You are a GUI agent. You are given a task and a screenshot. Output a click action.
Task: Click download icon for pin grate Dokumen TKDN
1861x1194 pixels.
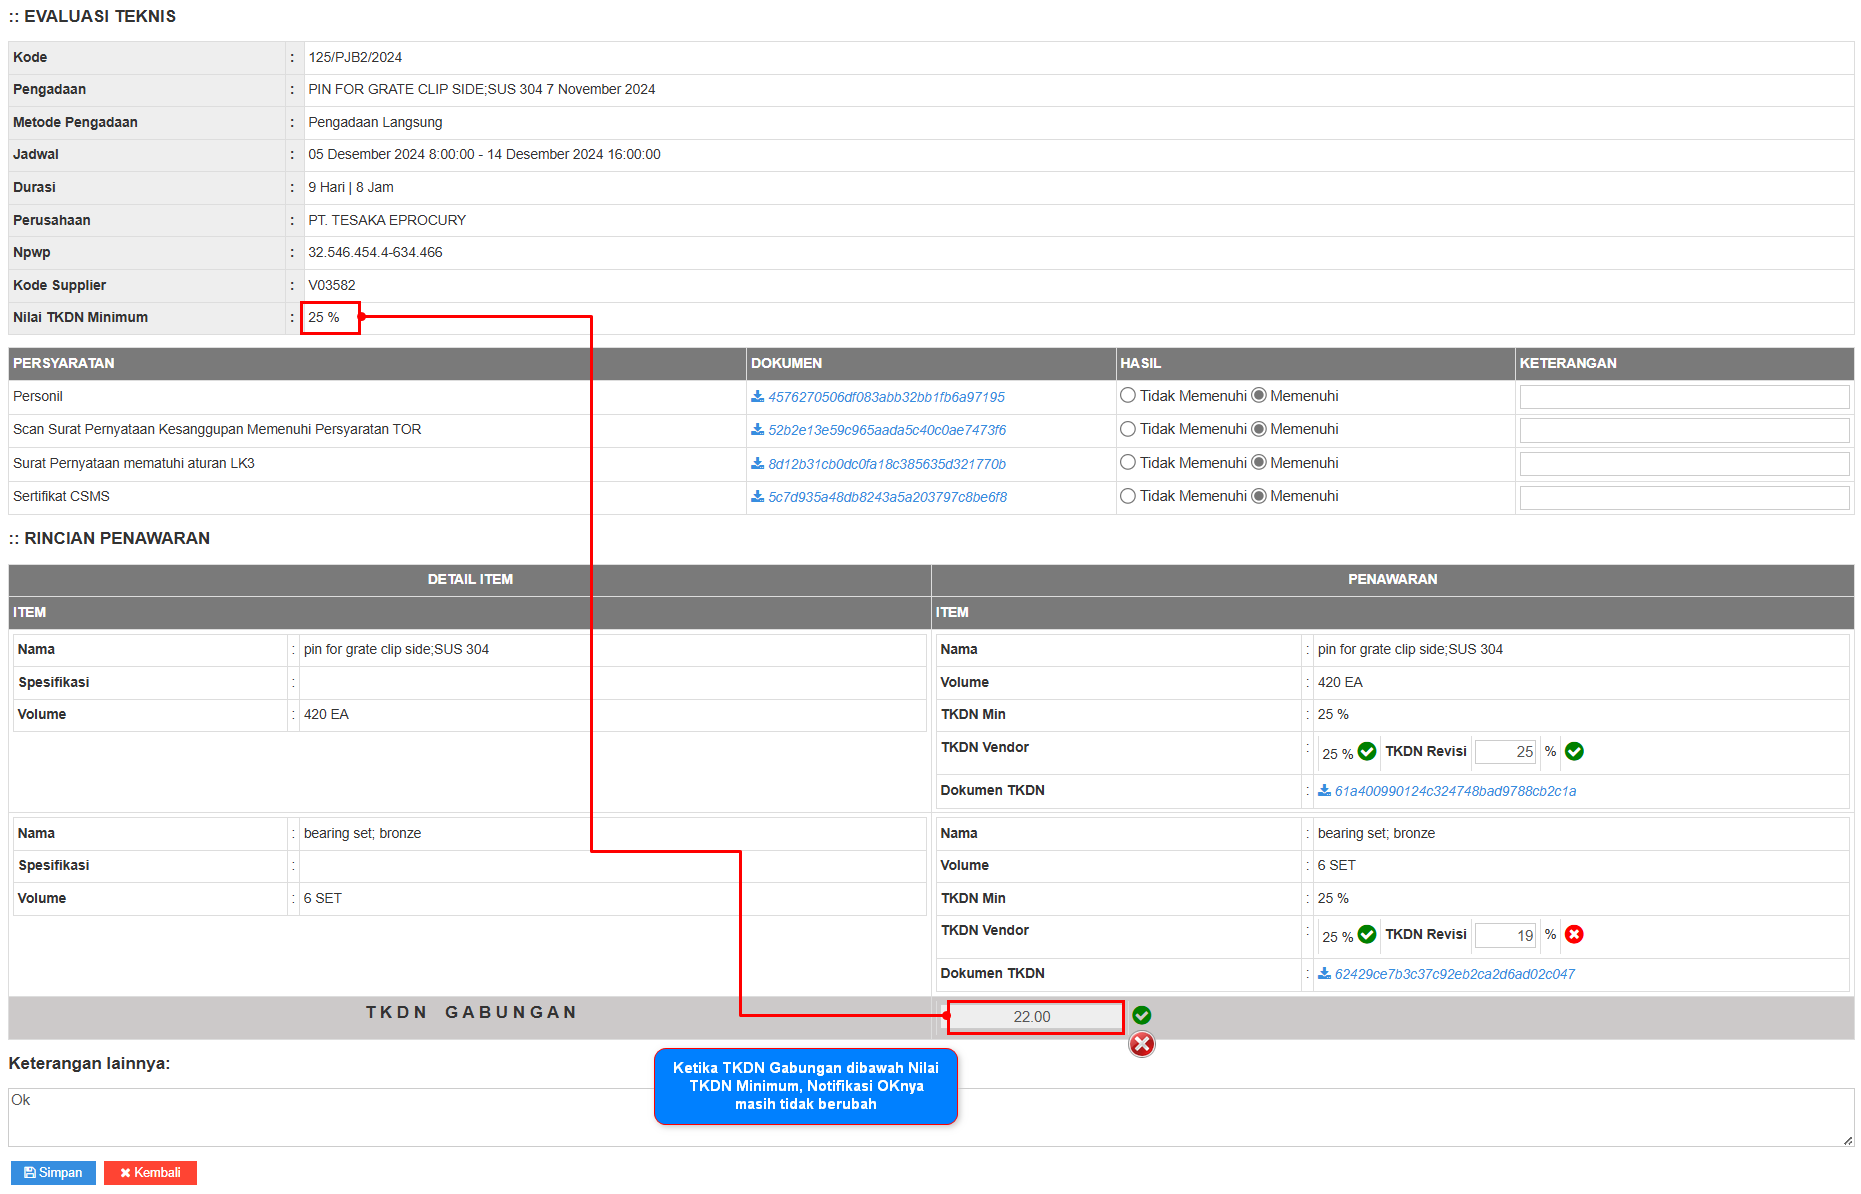(x=1324, y=791)
